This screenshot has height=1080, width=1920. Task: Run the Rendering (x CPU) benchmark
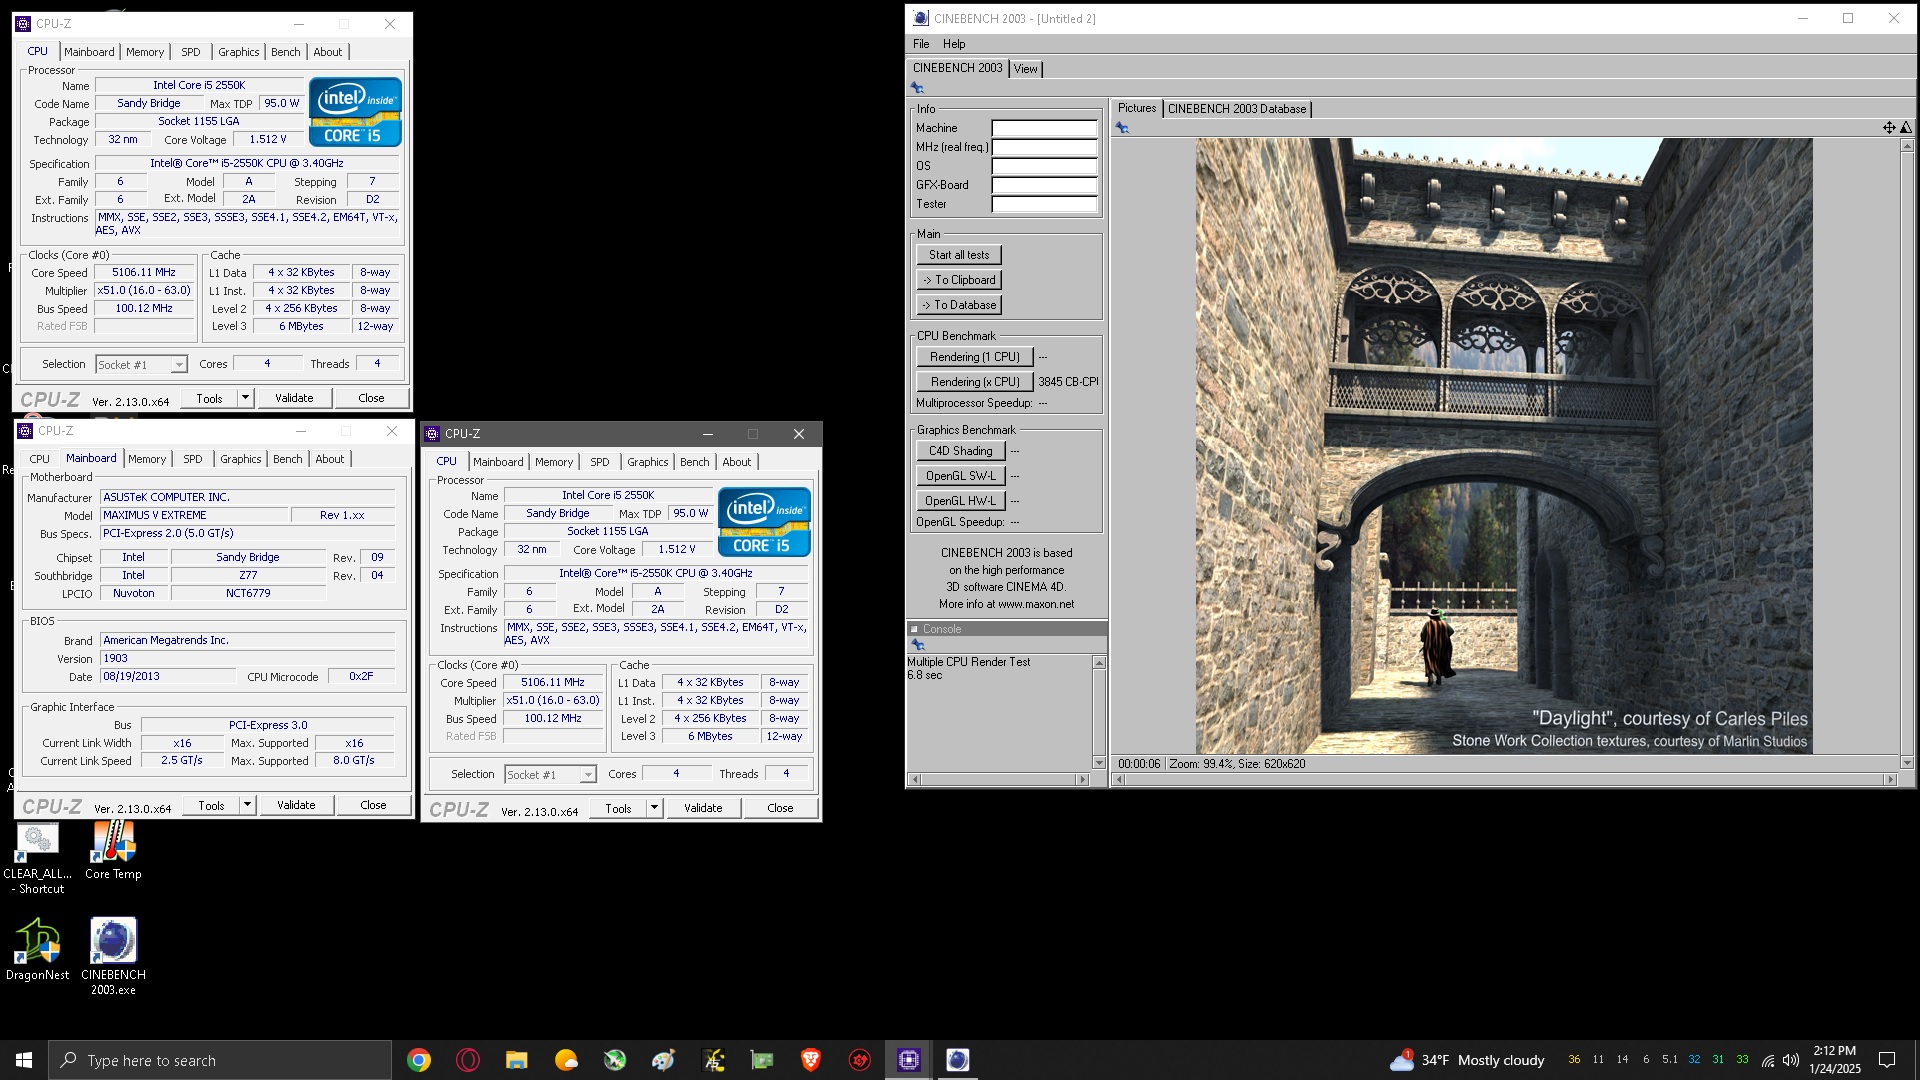click(975, 382)
